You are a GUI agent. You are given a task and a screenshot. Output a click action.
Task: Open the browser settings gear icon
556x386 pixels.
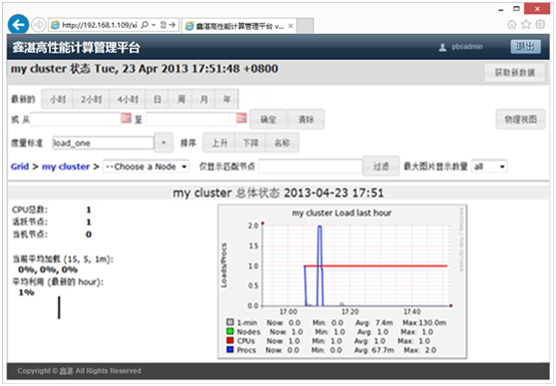pyautogui.click(x=540, y=24)
